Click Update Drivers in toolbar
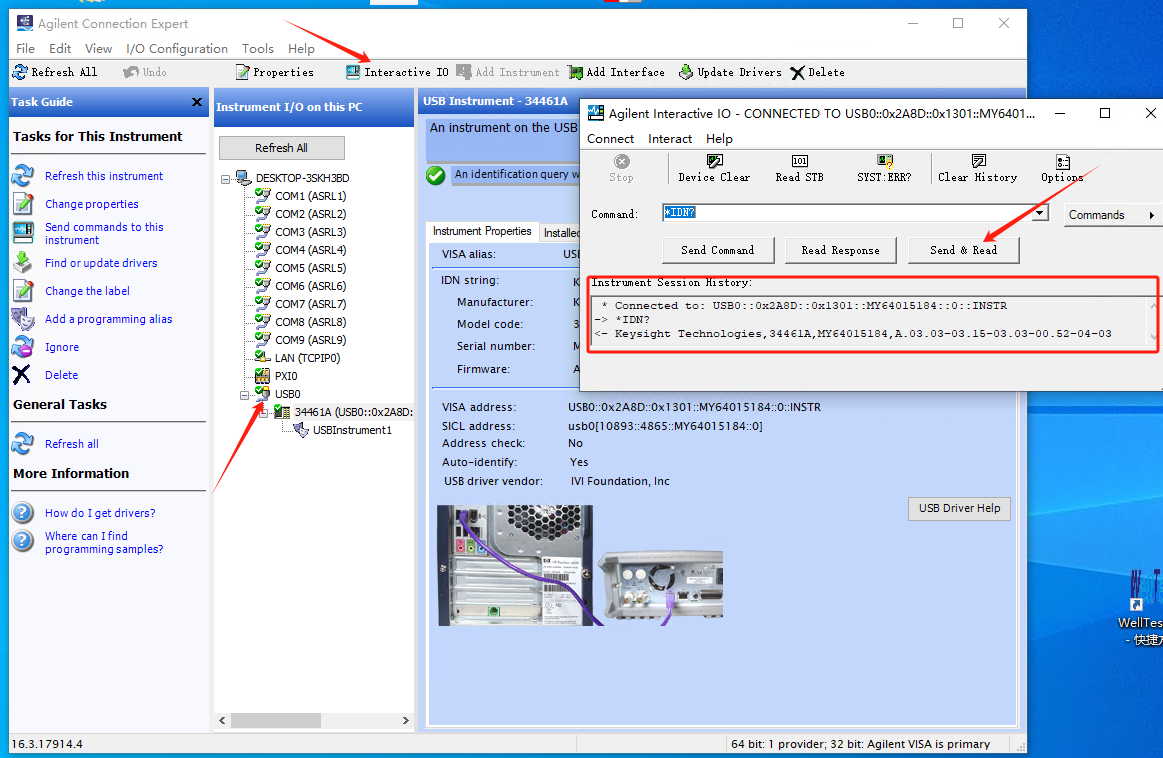 (730, 72)
